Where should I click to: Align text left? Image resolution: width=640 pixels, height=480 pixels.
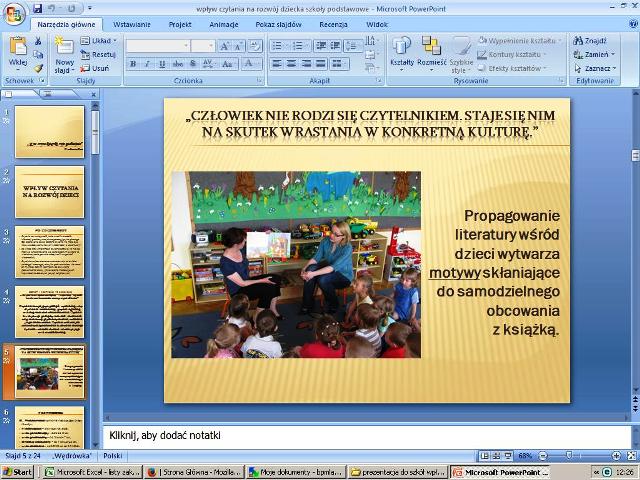click(277, 64)
